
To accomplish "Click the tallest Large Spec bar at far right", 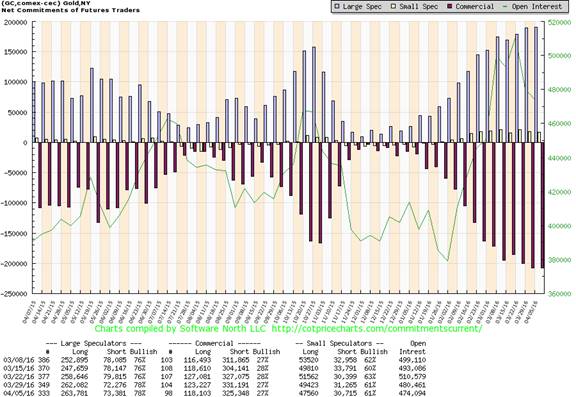I will [x=536, y=85].
